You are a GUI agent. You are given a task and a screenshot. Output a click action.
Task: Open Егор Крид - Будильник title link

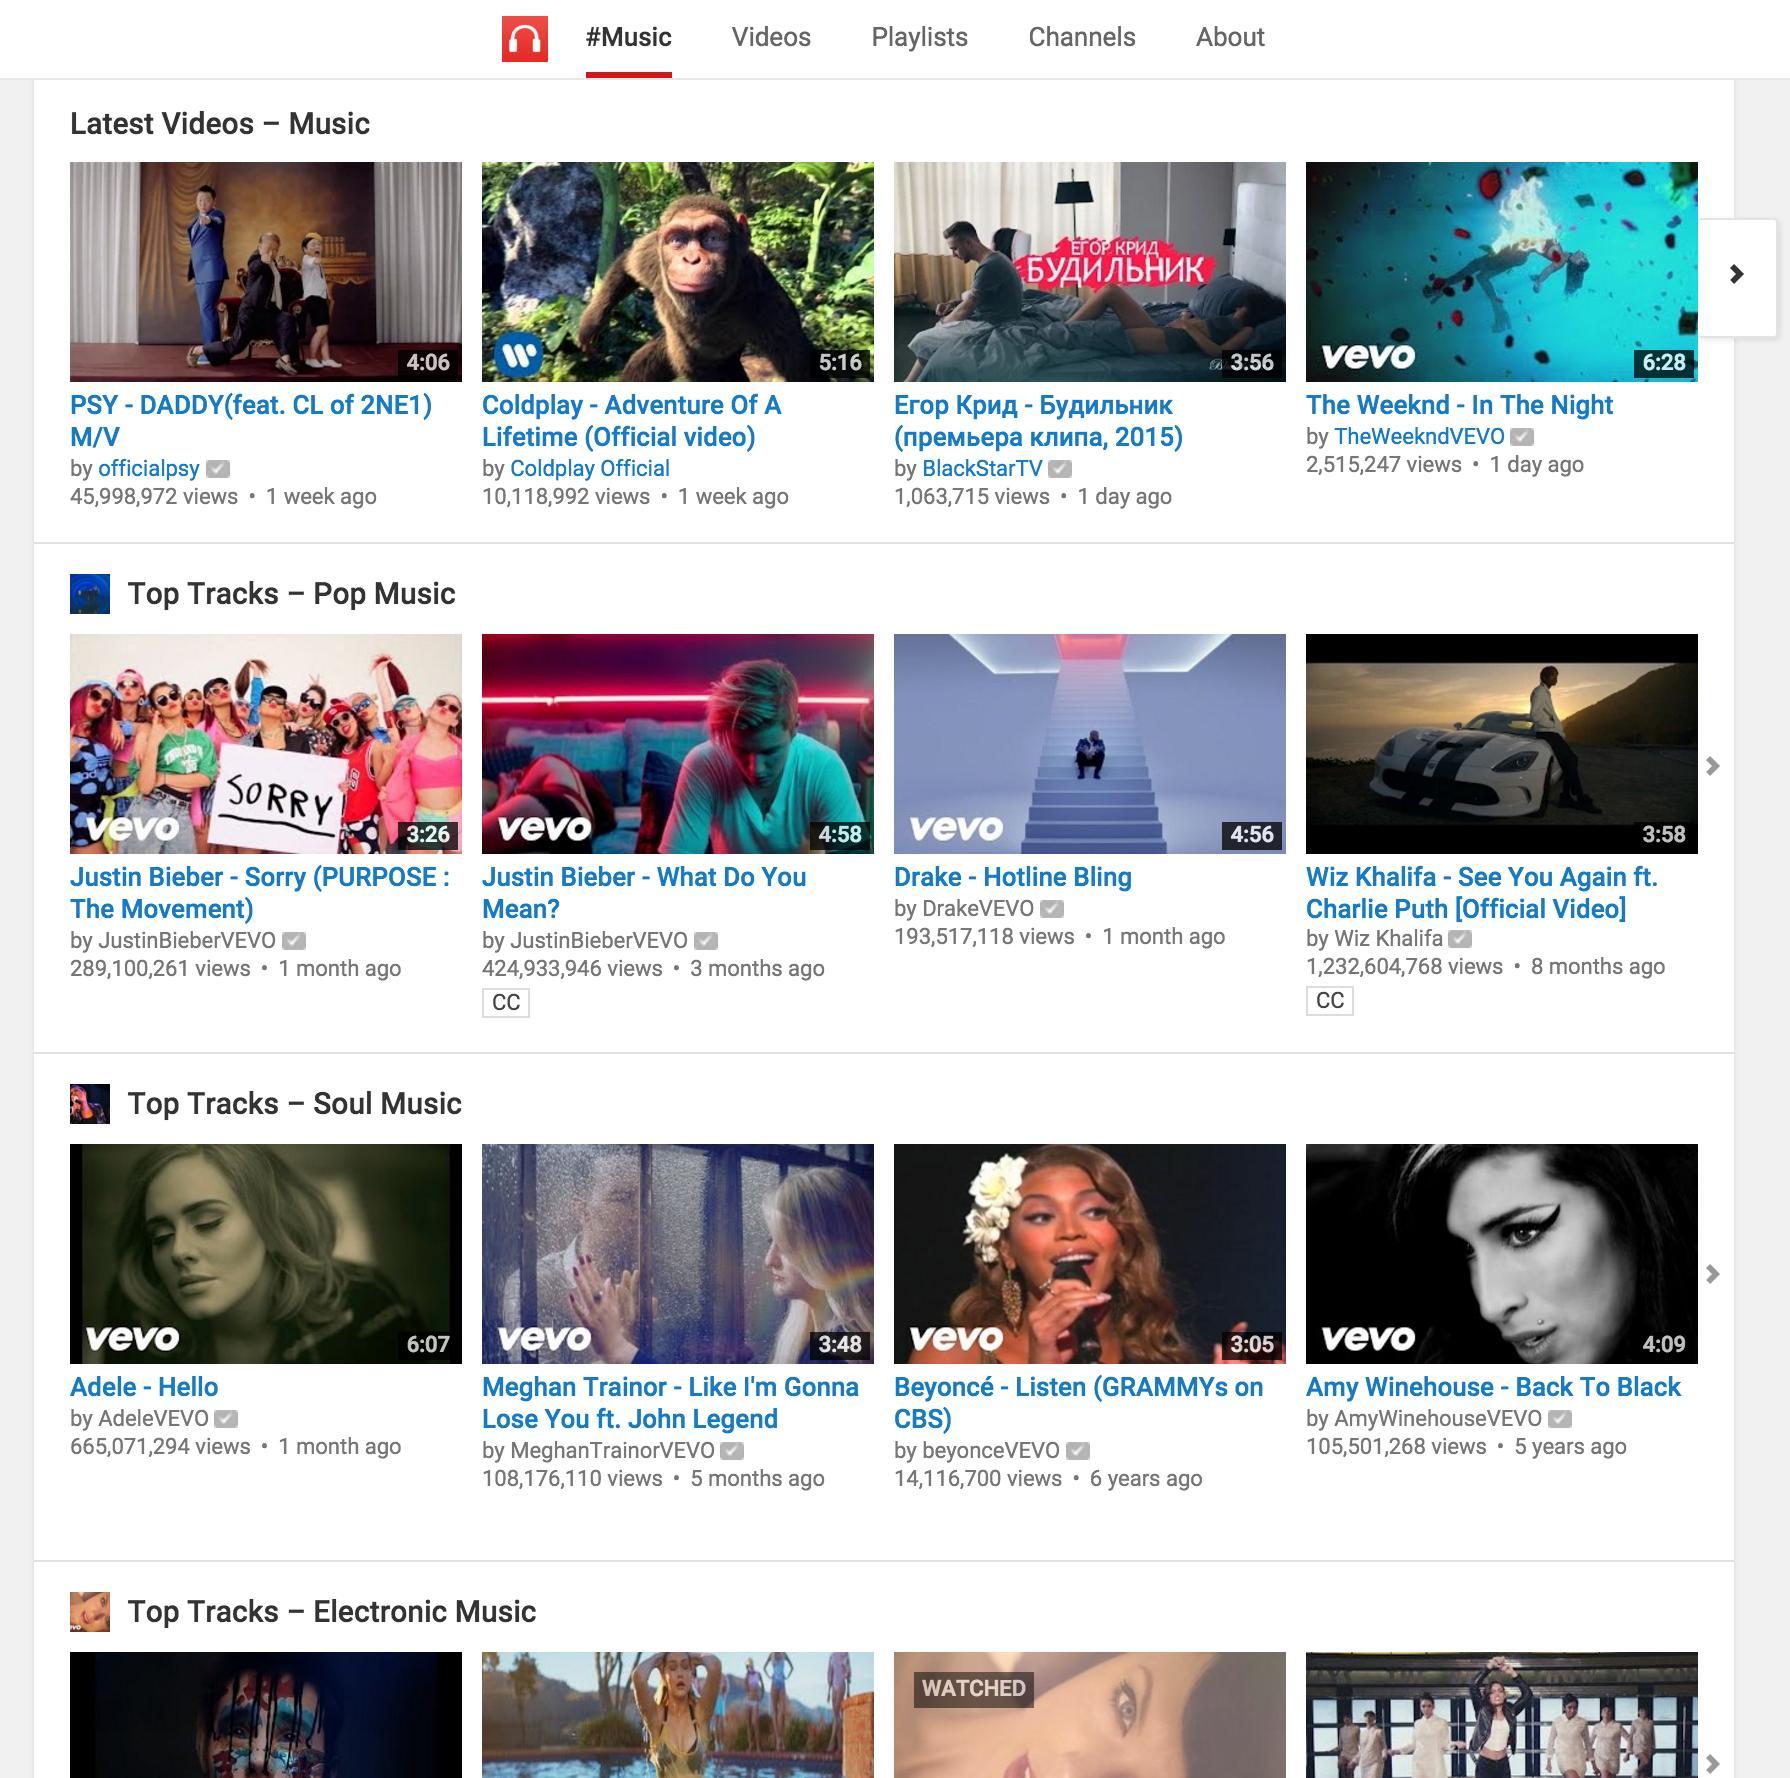point(1038,421)
